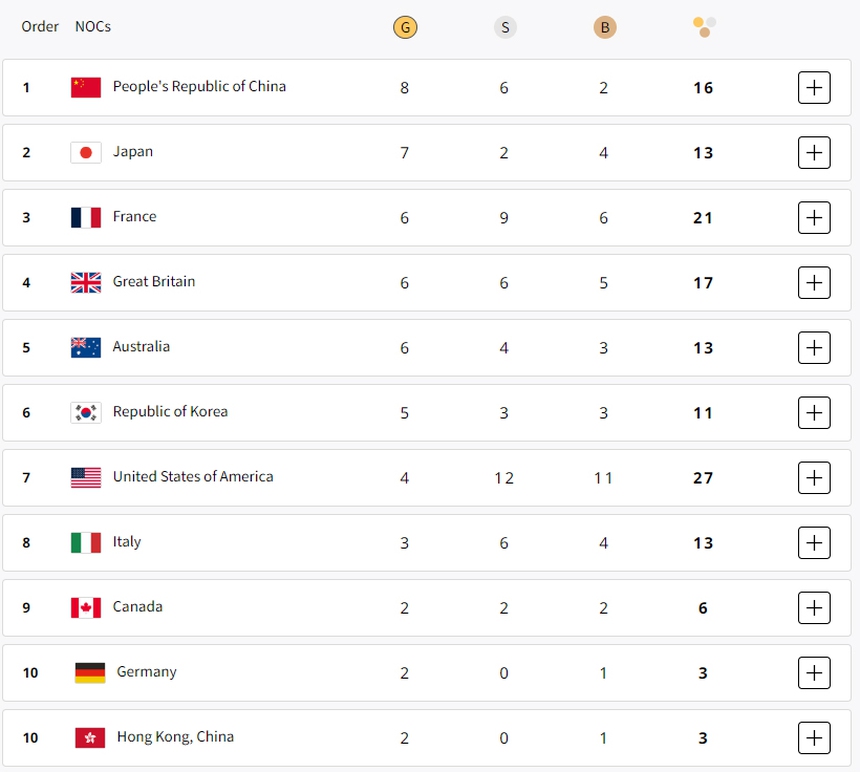Click the Australia flag icon
This screenshot has height=772, width=860.
click(x=86, y=347)
